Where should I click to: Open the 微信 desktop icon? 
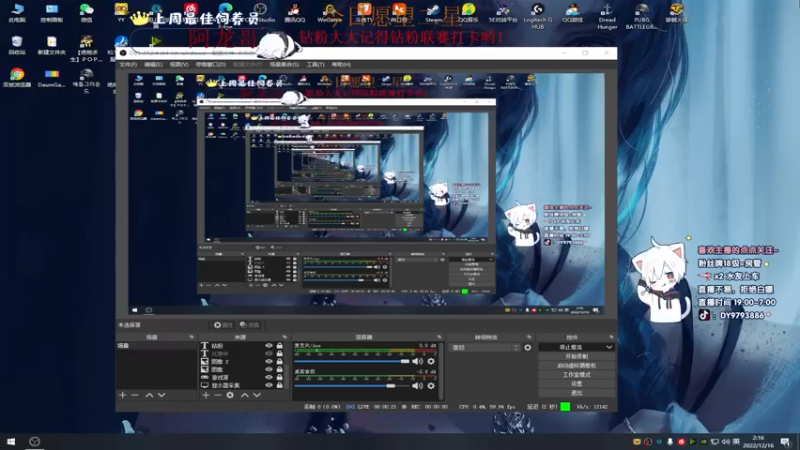87,13
